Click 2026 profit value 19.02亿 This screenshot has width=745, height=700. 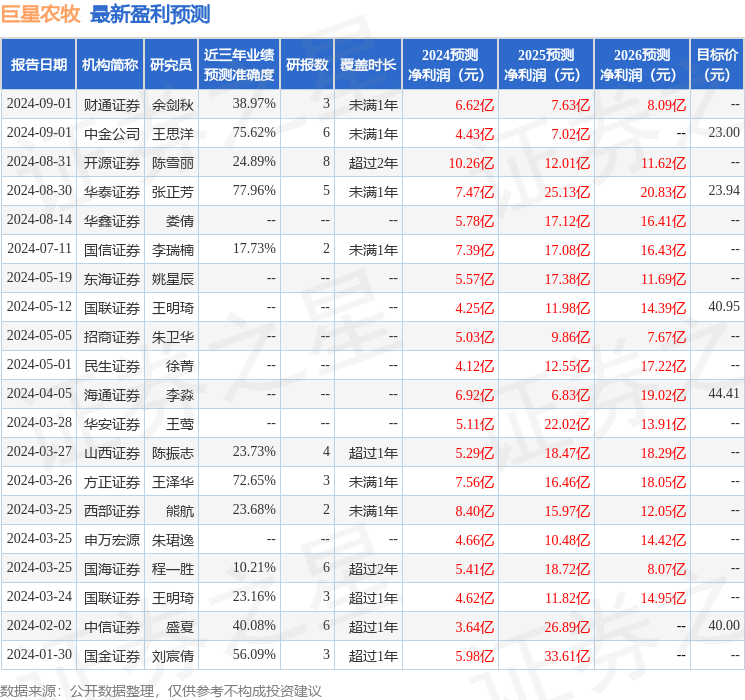pos(663,395)
